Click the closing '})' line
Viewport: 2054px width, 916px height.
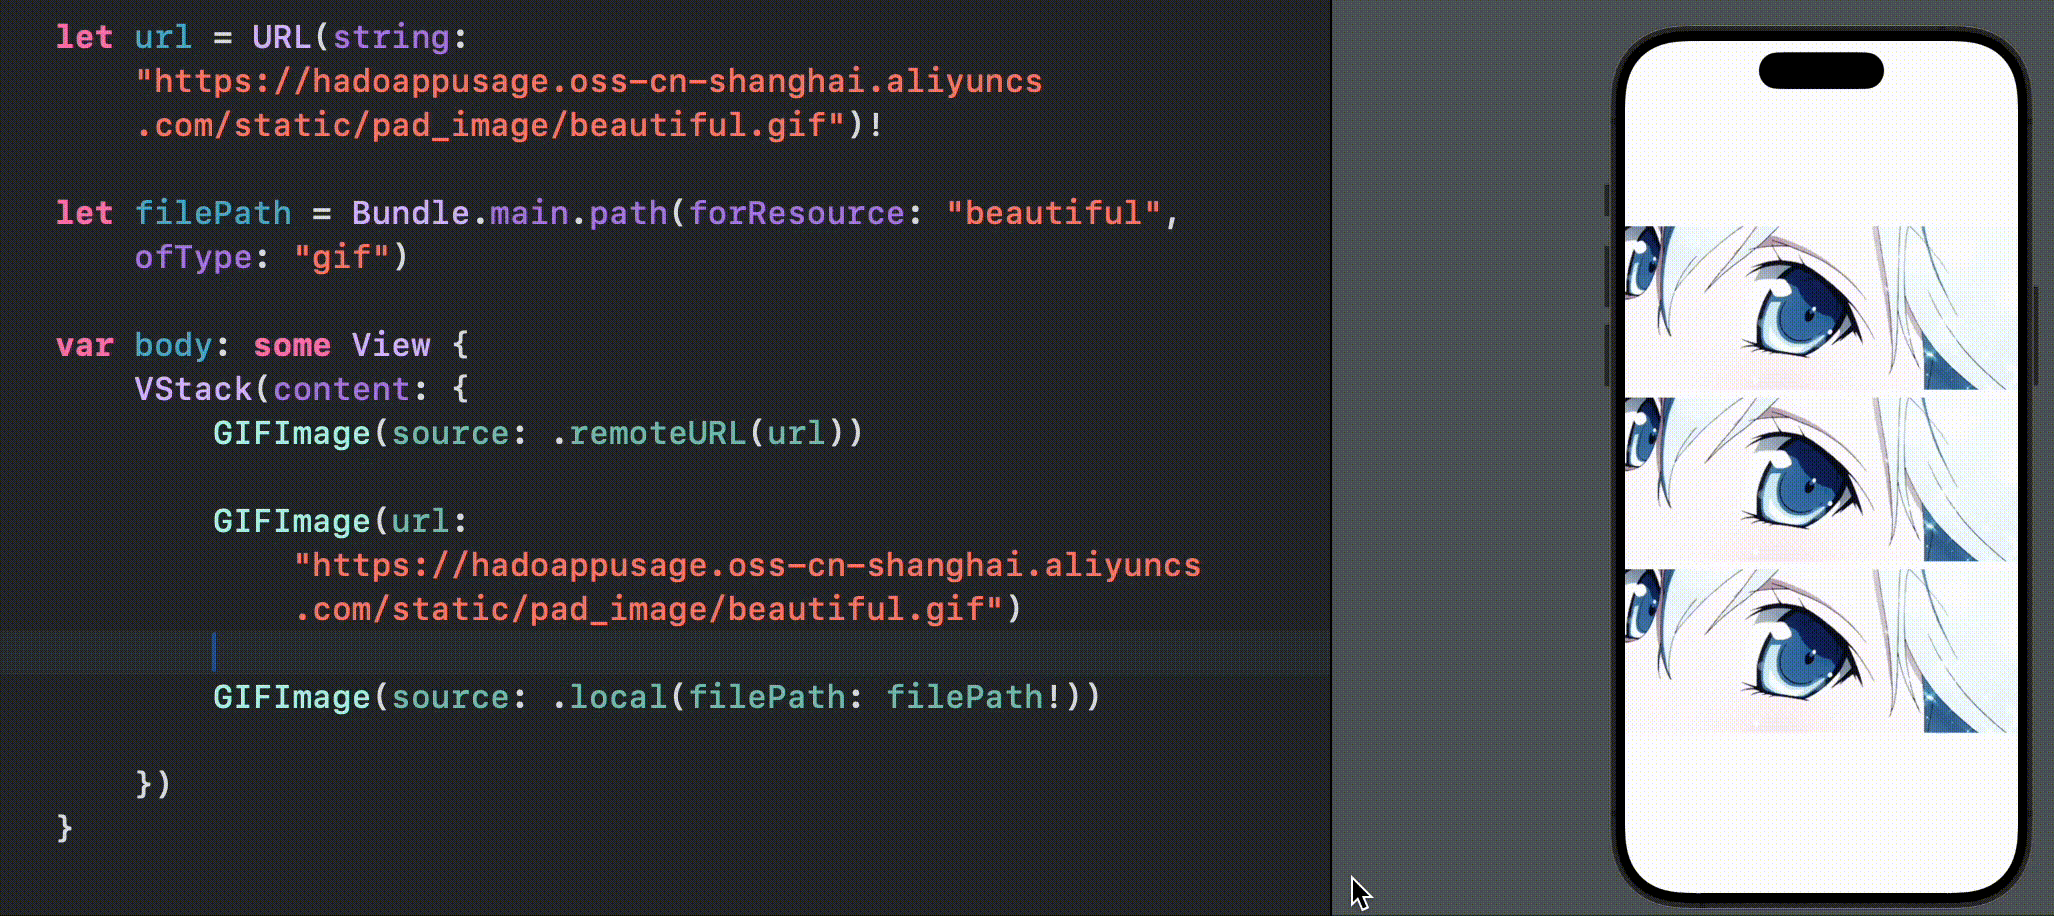tap(153, 783)
